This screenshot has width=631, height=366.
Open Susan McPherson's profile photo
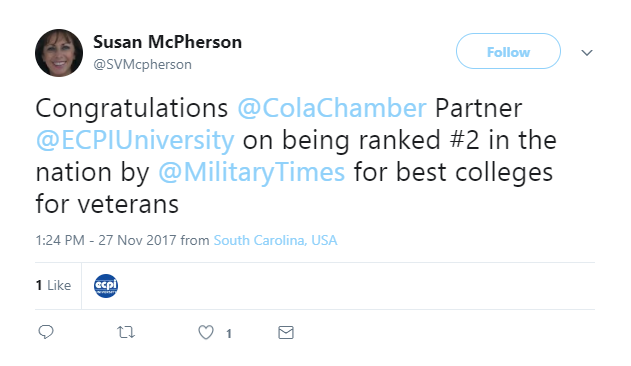59,53
